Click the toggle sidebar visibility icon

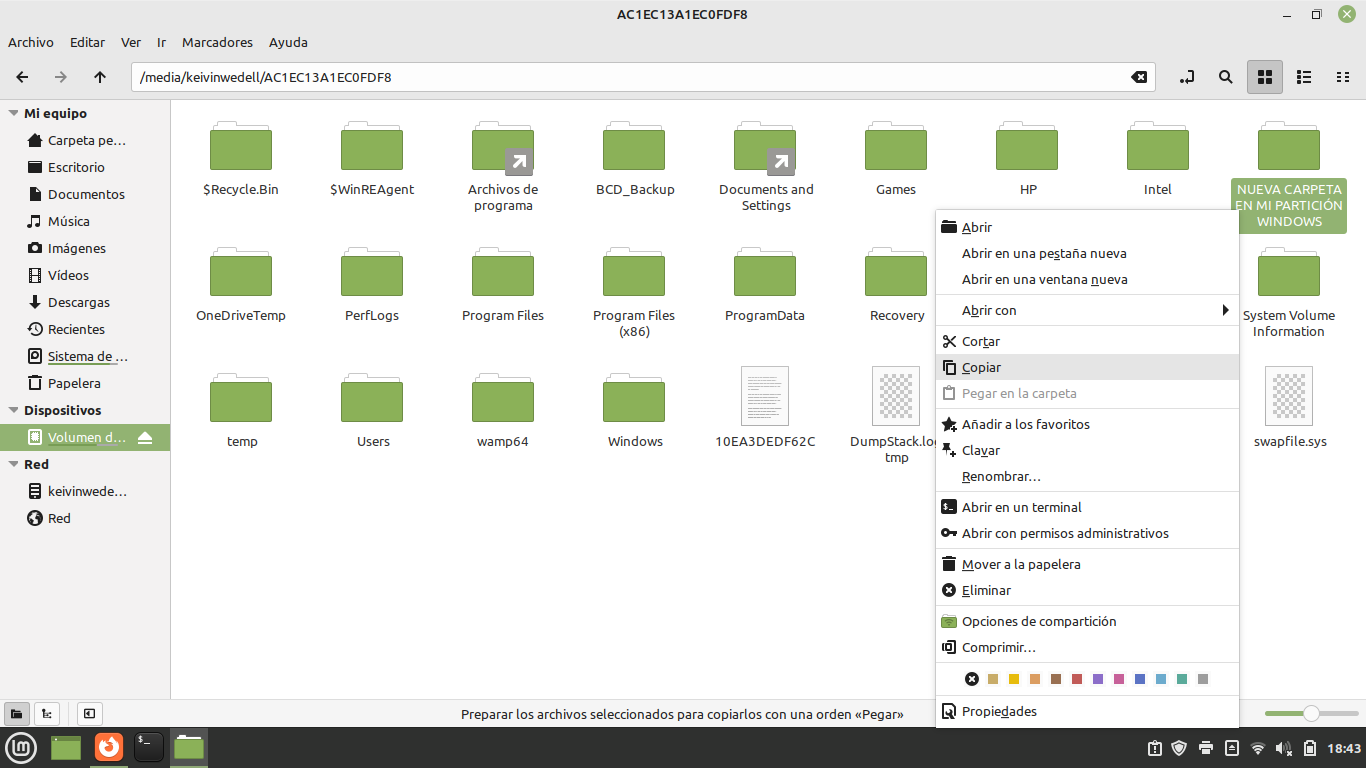89,714
